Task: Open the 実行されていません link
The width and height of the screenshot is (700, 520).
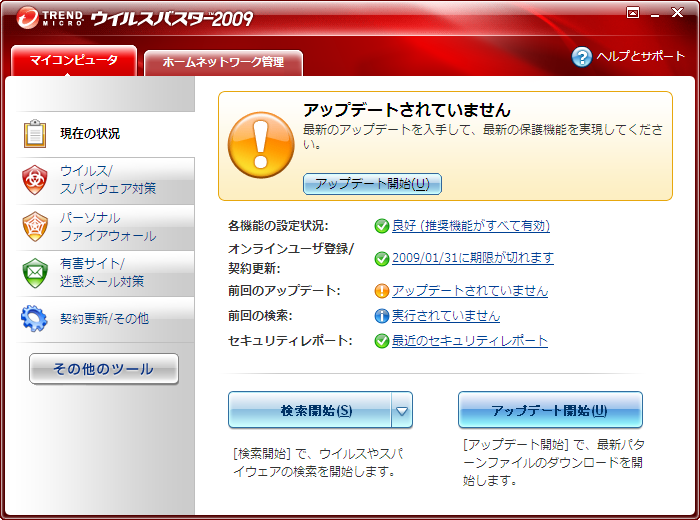Action: click(x=446, y=316)
